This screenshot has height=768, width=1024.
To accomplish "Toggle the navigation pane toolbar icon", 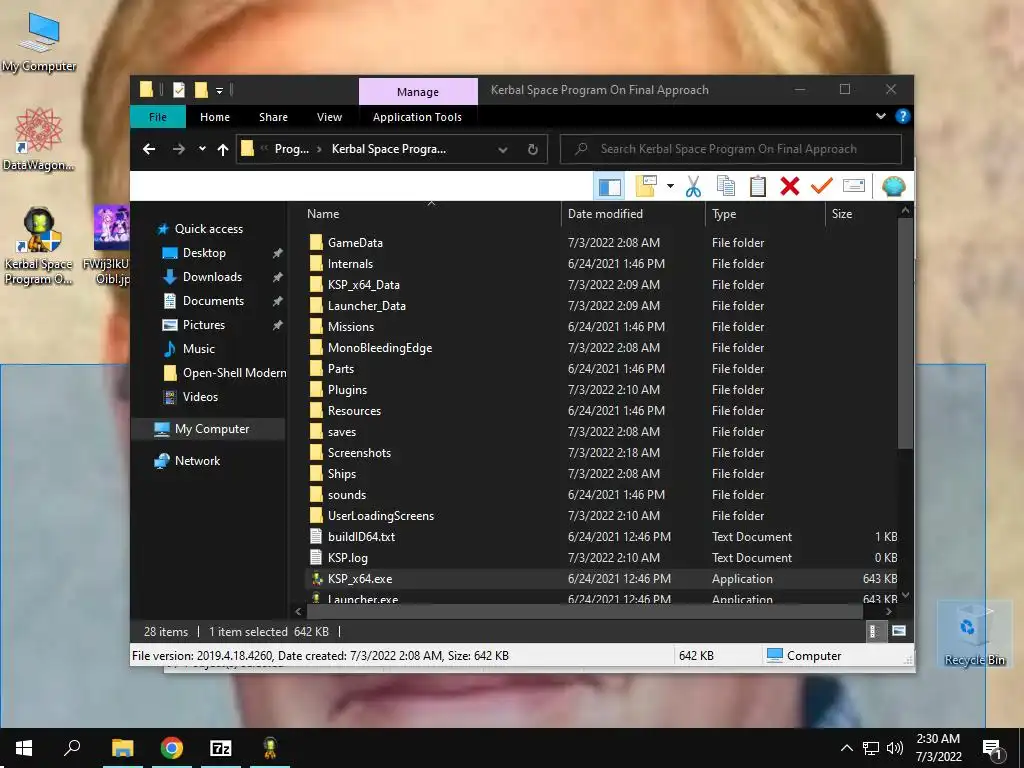I will click(x=609, y=187).
